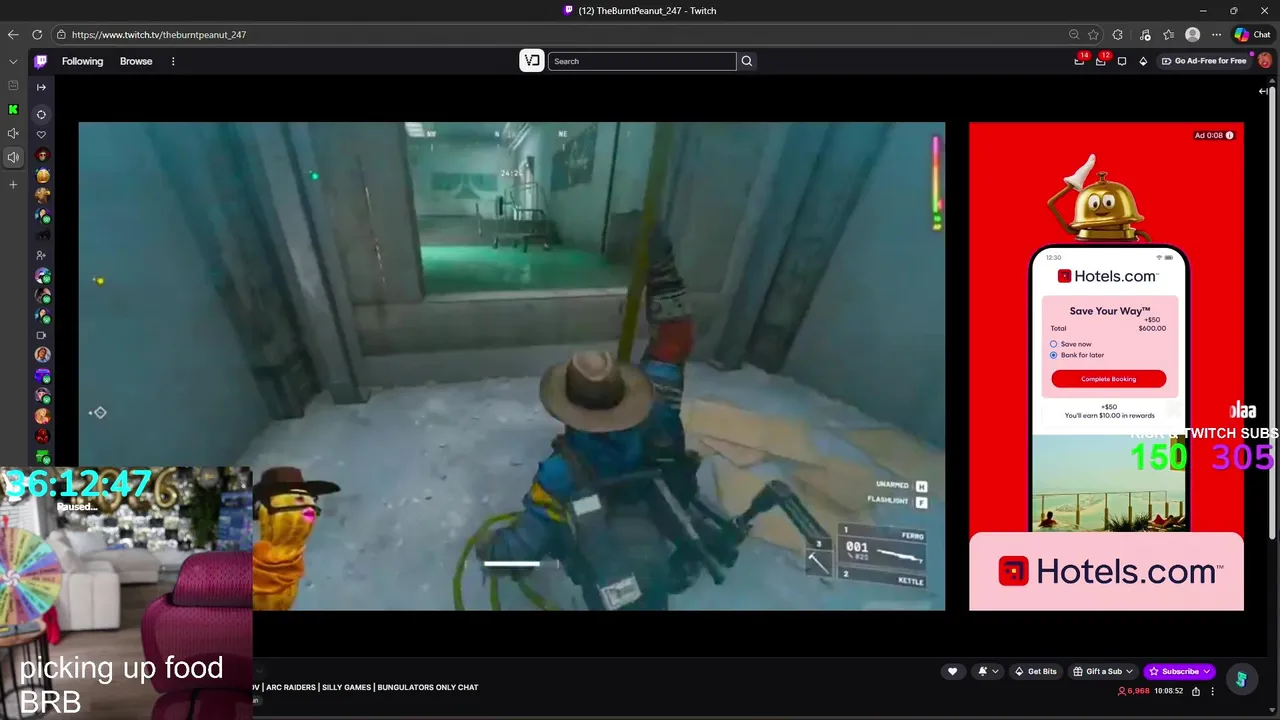Click the zoom-out magnifier in address bar
Image resolution: width=1280 pixels, height=720 pixels.
tap(1074, 35)
